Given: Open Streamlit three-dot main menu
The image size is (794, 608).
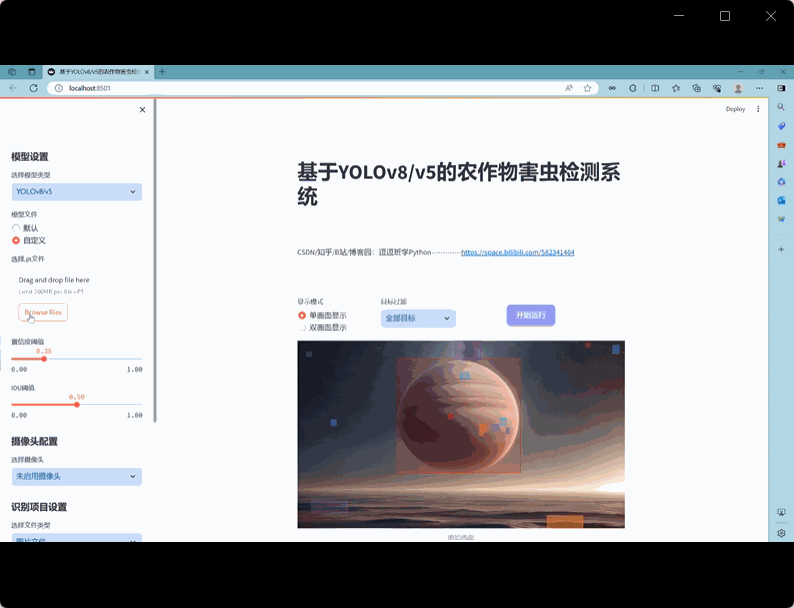Looking at the screenshot, I should pos(758,109).
